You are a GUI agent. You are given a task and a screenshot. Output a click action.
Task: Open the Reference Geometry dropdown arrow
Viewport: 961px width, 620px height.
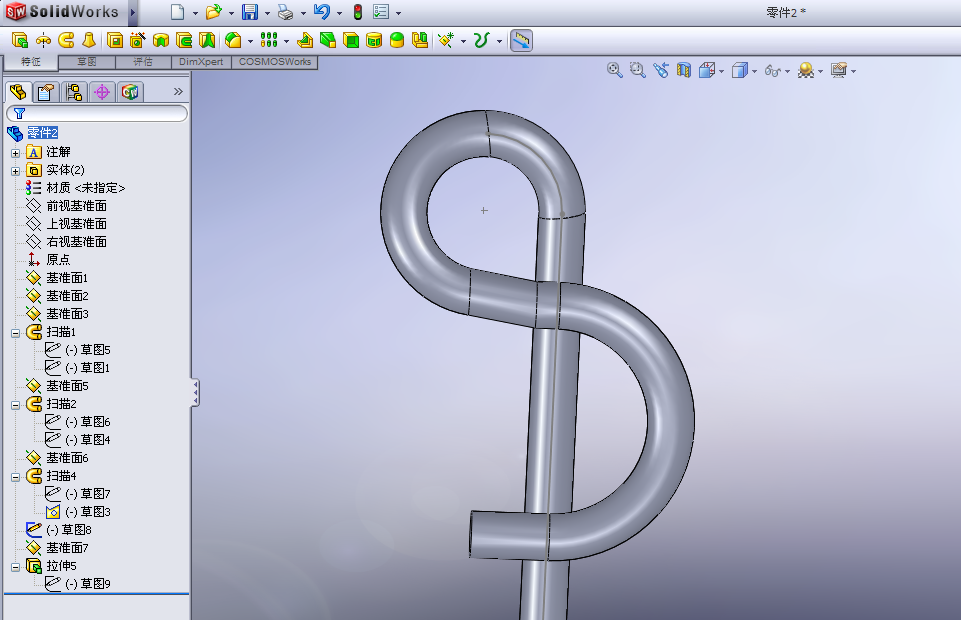463,41
